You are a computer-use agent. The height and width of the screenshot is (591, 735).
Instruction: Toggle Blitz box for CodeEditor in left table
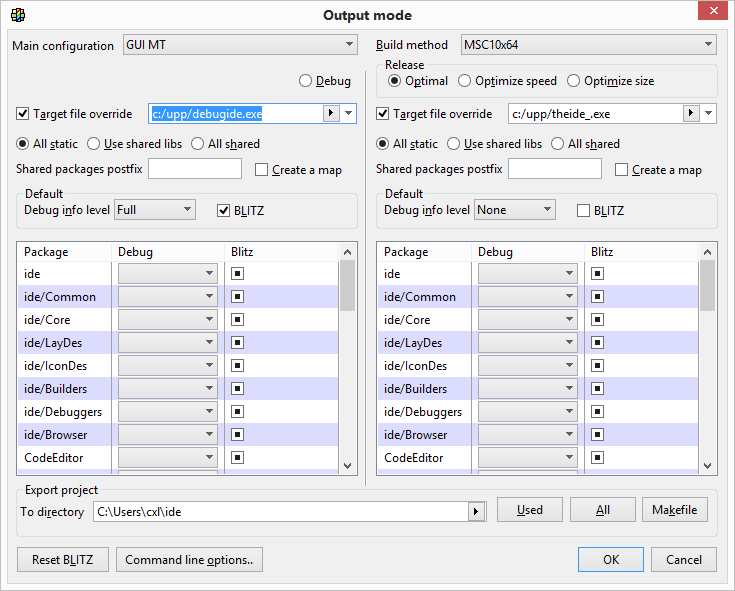tap(237, 458)
